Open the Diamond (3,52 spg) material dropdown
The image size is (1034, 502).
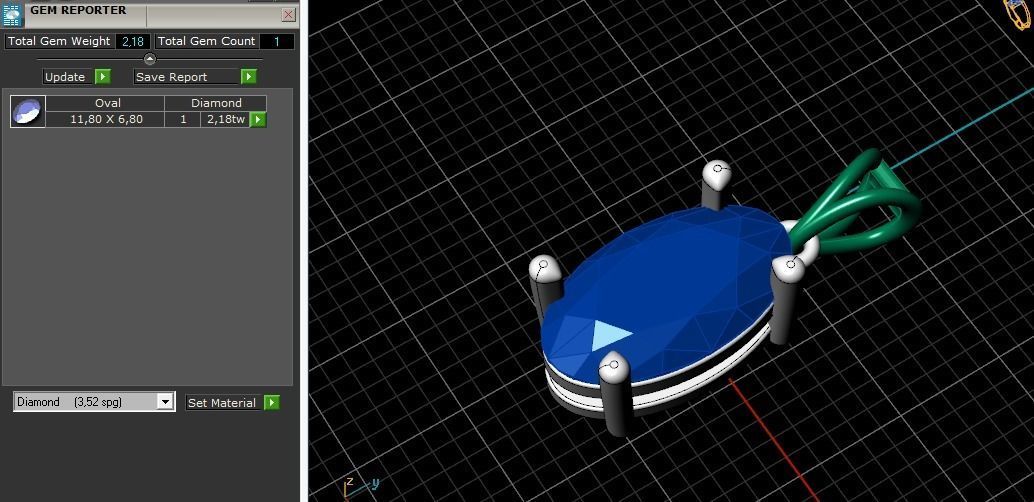(94, 402)
